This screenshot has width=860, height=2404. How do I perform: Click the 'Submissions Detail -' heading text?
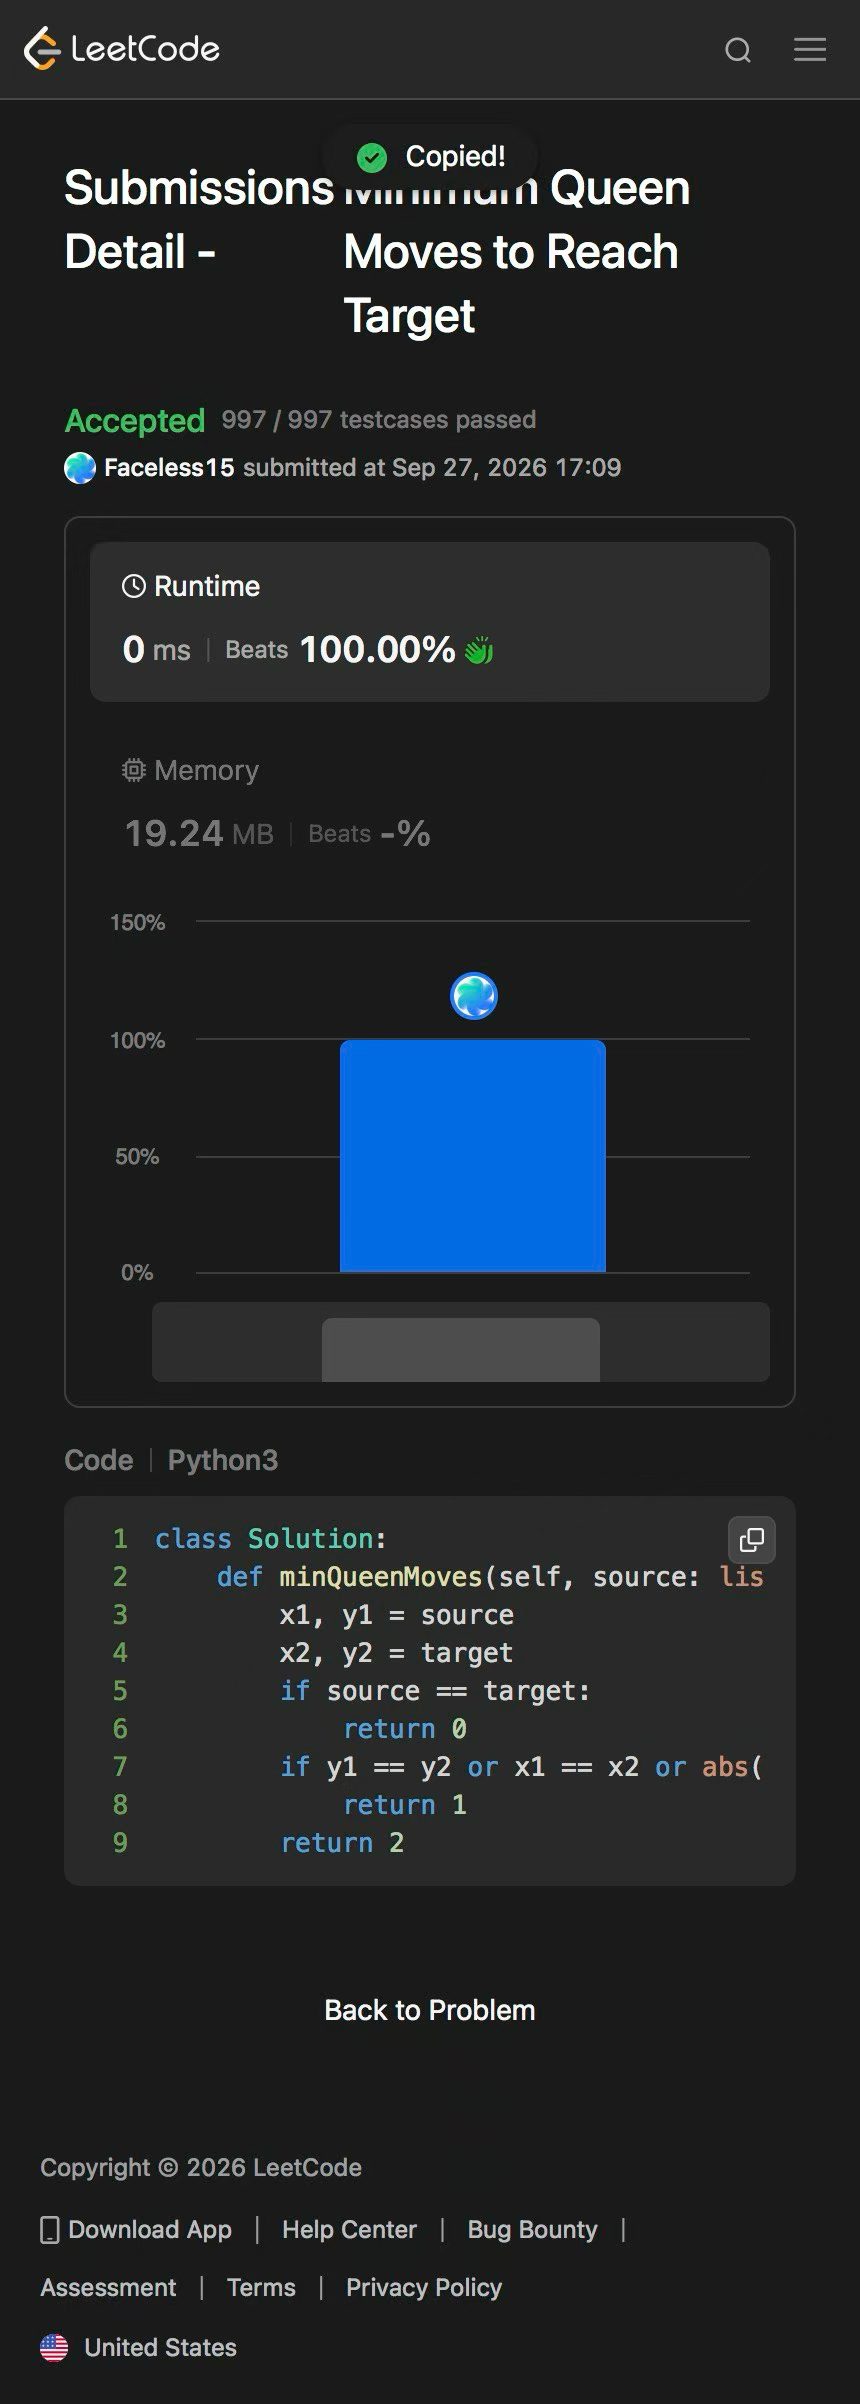(x=199, y=220)
